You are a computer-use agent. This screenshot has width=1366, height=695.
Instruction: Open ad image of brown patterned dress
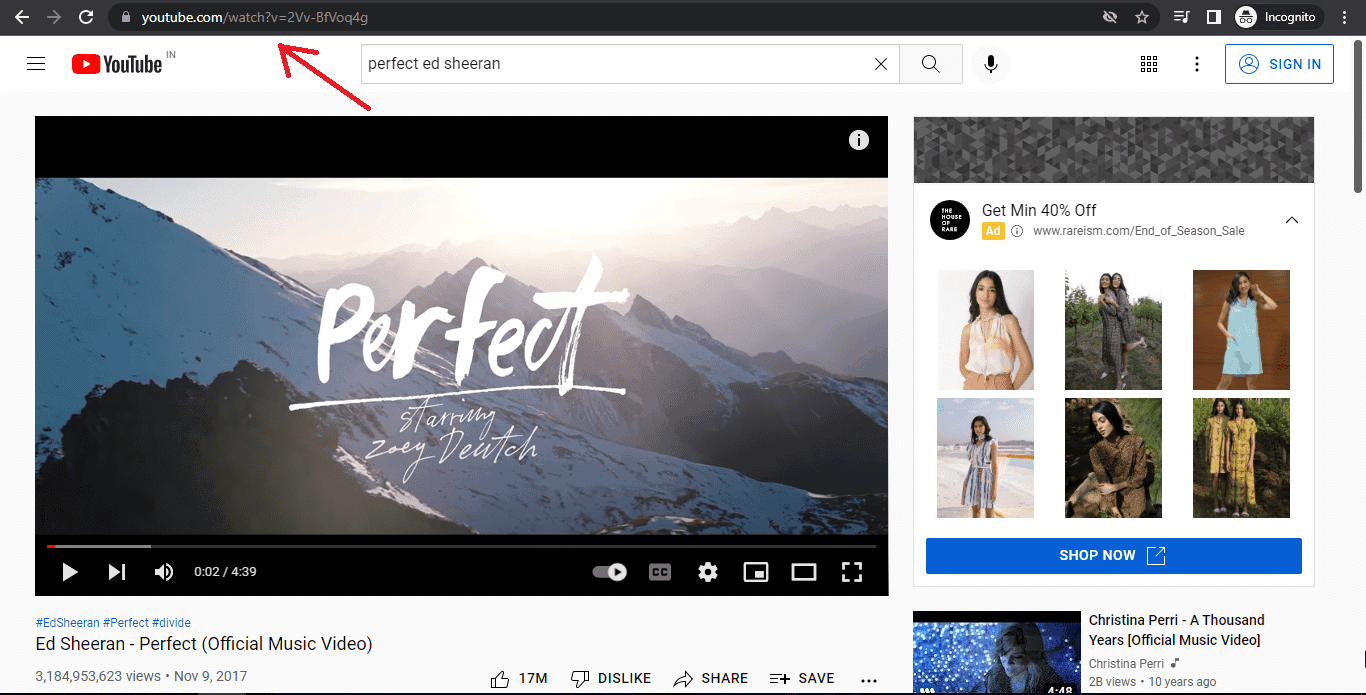coord(1113,458)
